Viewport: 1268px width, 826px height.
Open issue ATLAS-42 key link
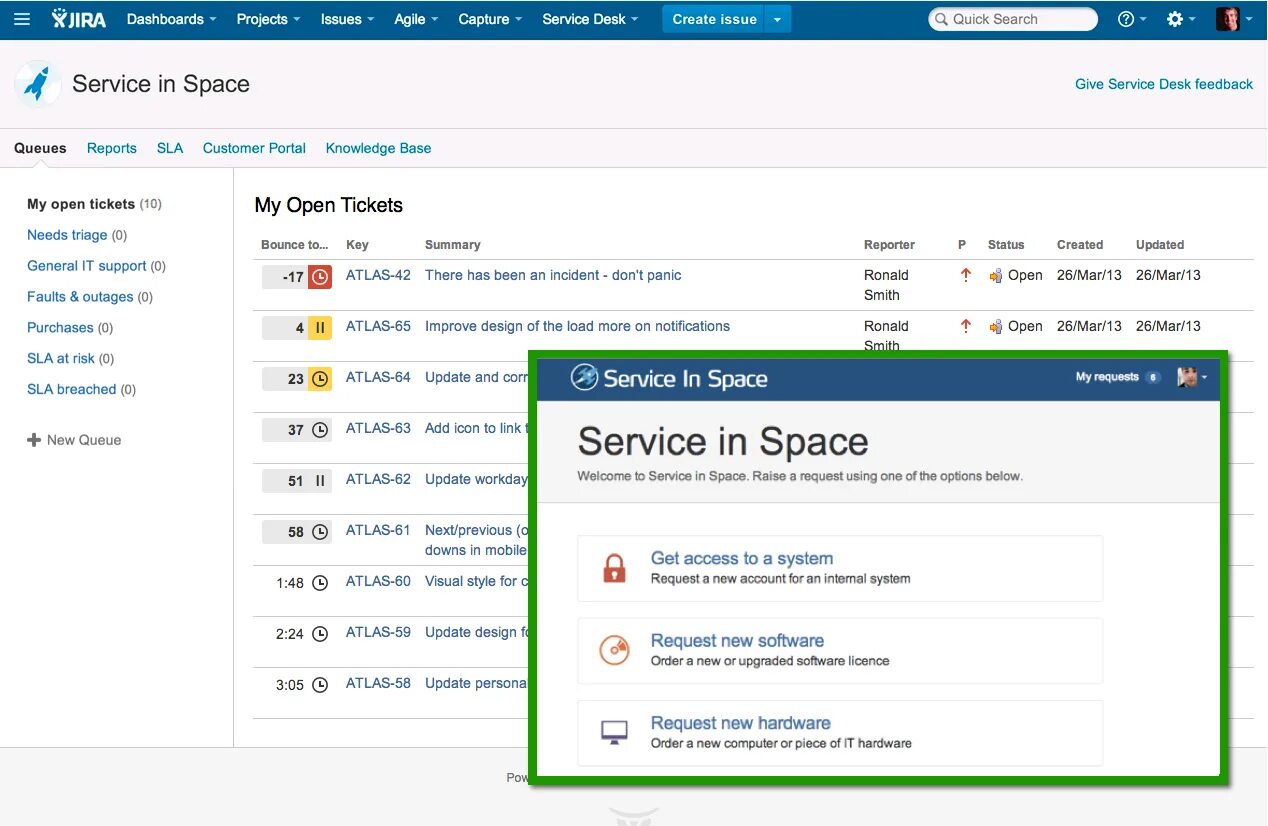pos(378,275)
